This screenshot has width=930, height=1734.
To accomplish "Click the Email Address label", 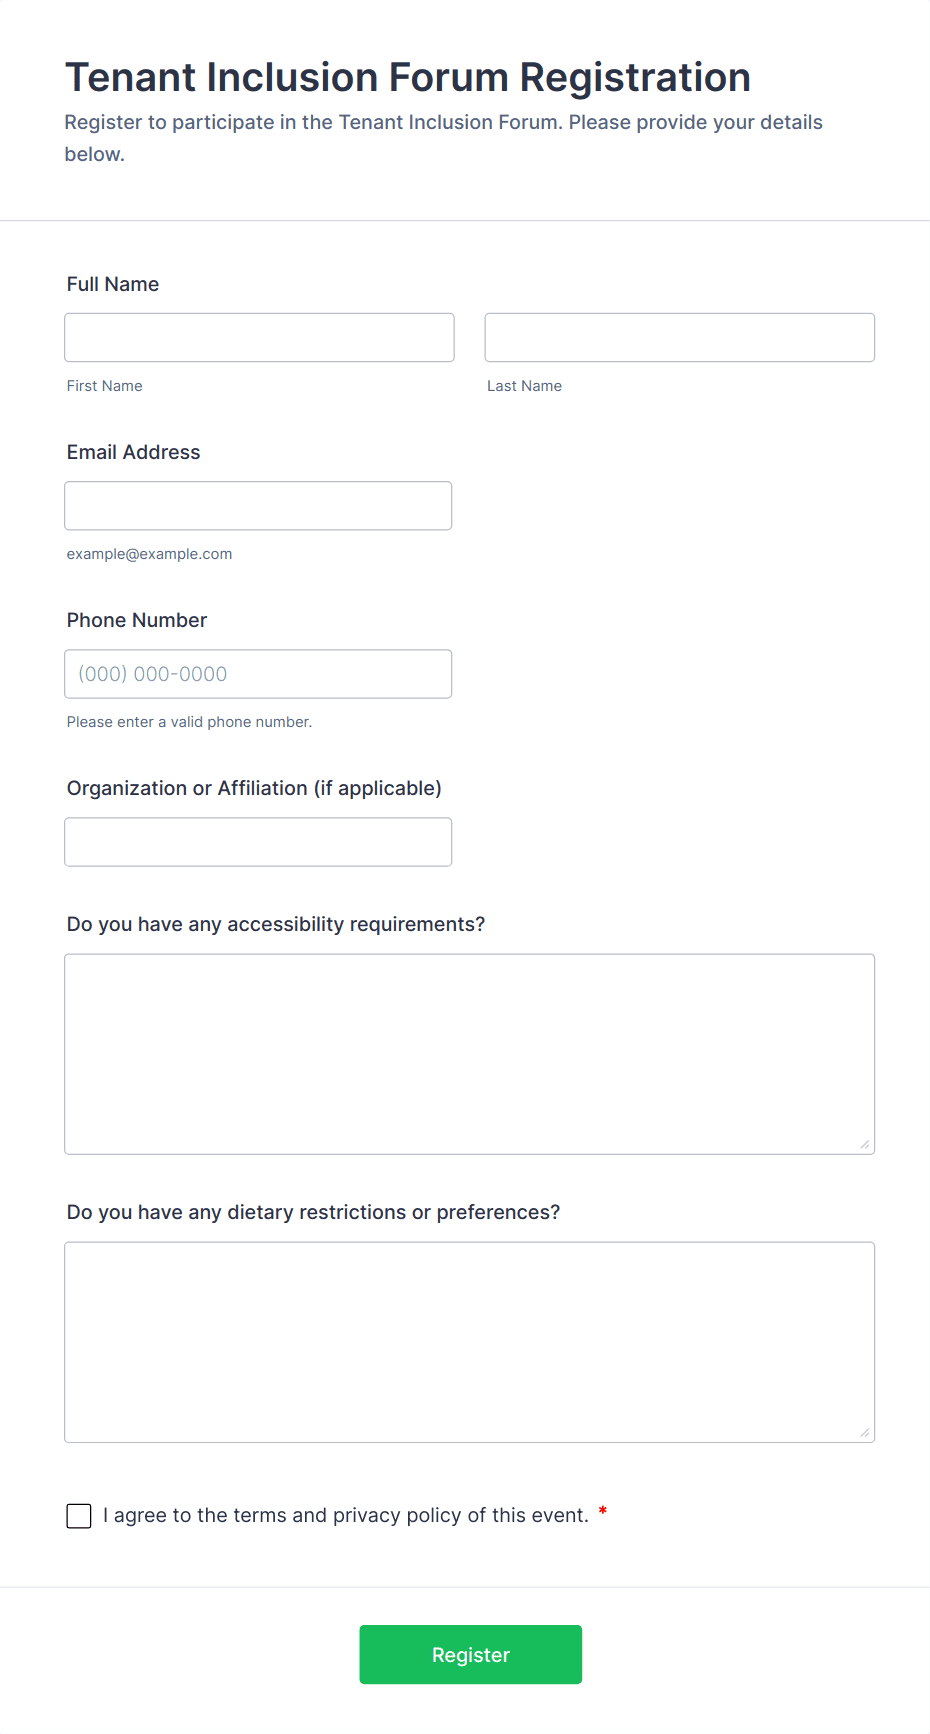I will 134,452.
